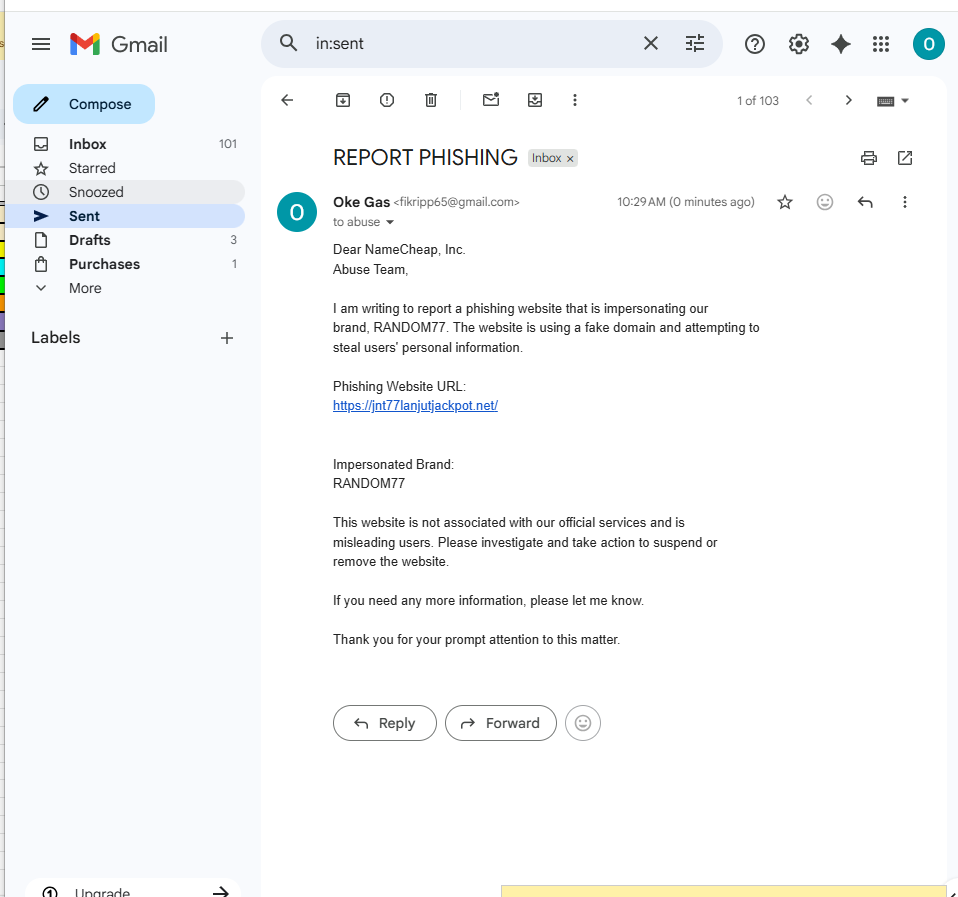Open the email in a new window
Image resolution: width=958 pixels, height=897 pixels.
click(905, 158)
